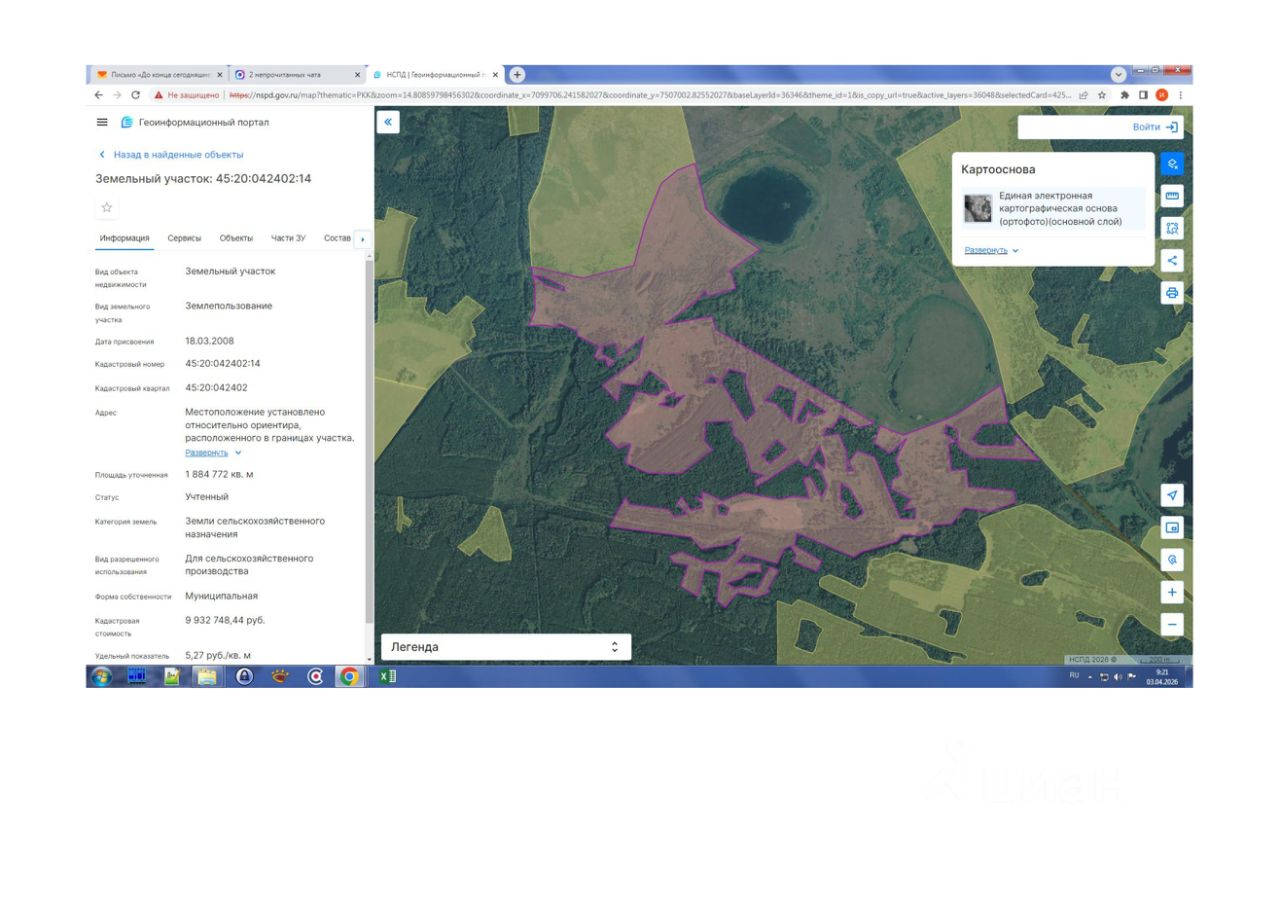This screenshot has width=1280, height=906.
Task: Share the current map view
Action: point(1172,260)
